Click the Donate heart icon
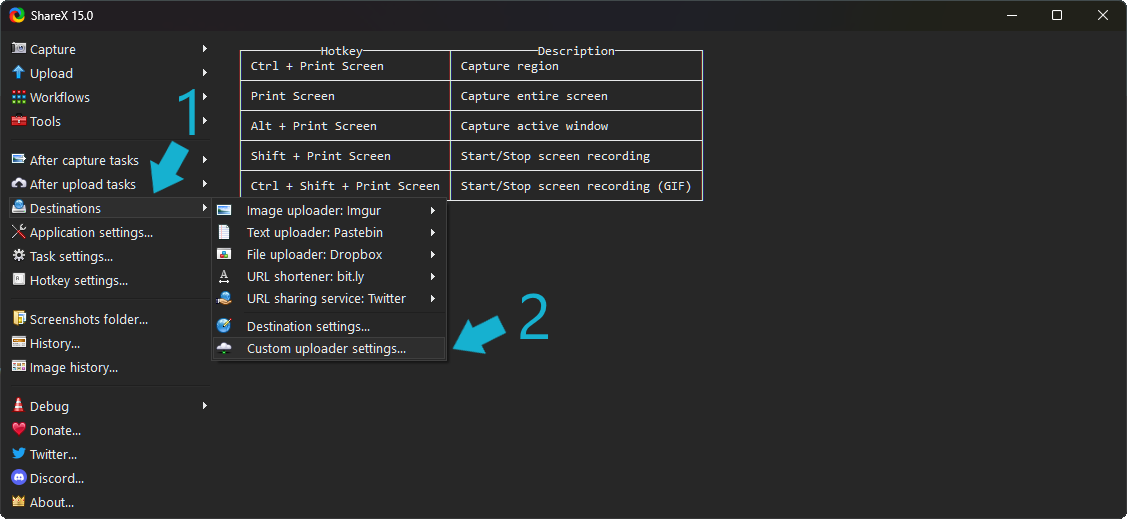Image resolution: width=1127 pixels, height=519 pixels. (19, 430)
